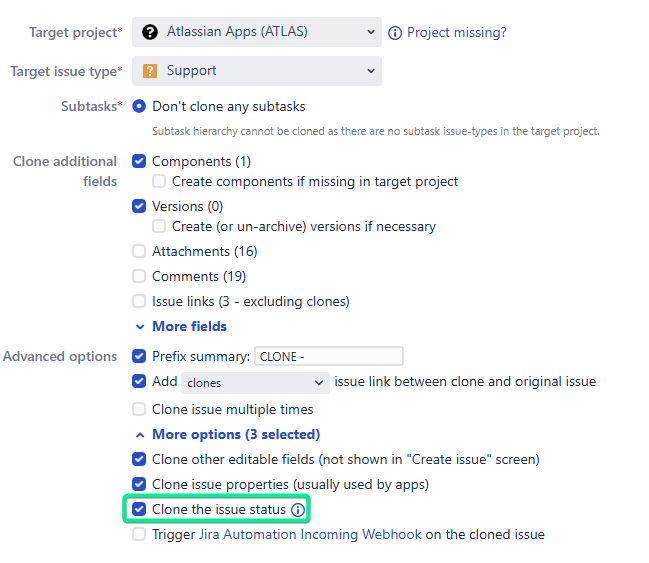The width and height of the screenshot is (649, 563).
Task: Click the Prefix summary text field
Action: tap(329, 356)
